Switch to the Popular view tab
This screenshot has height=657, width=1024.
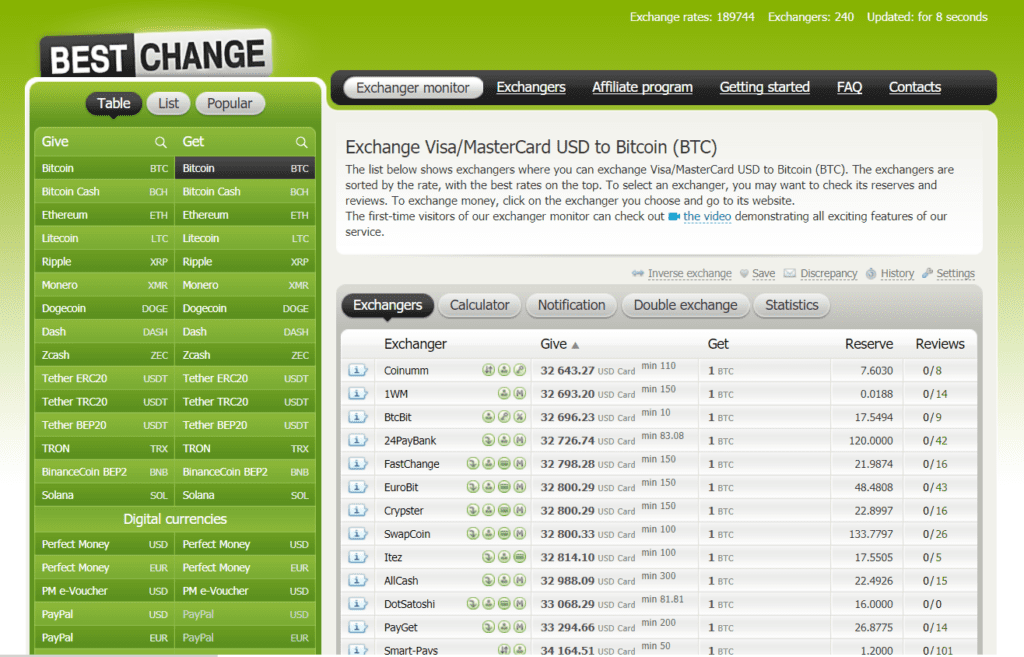(x=229, y=103)
